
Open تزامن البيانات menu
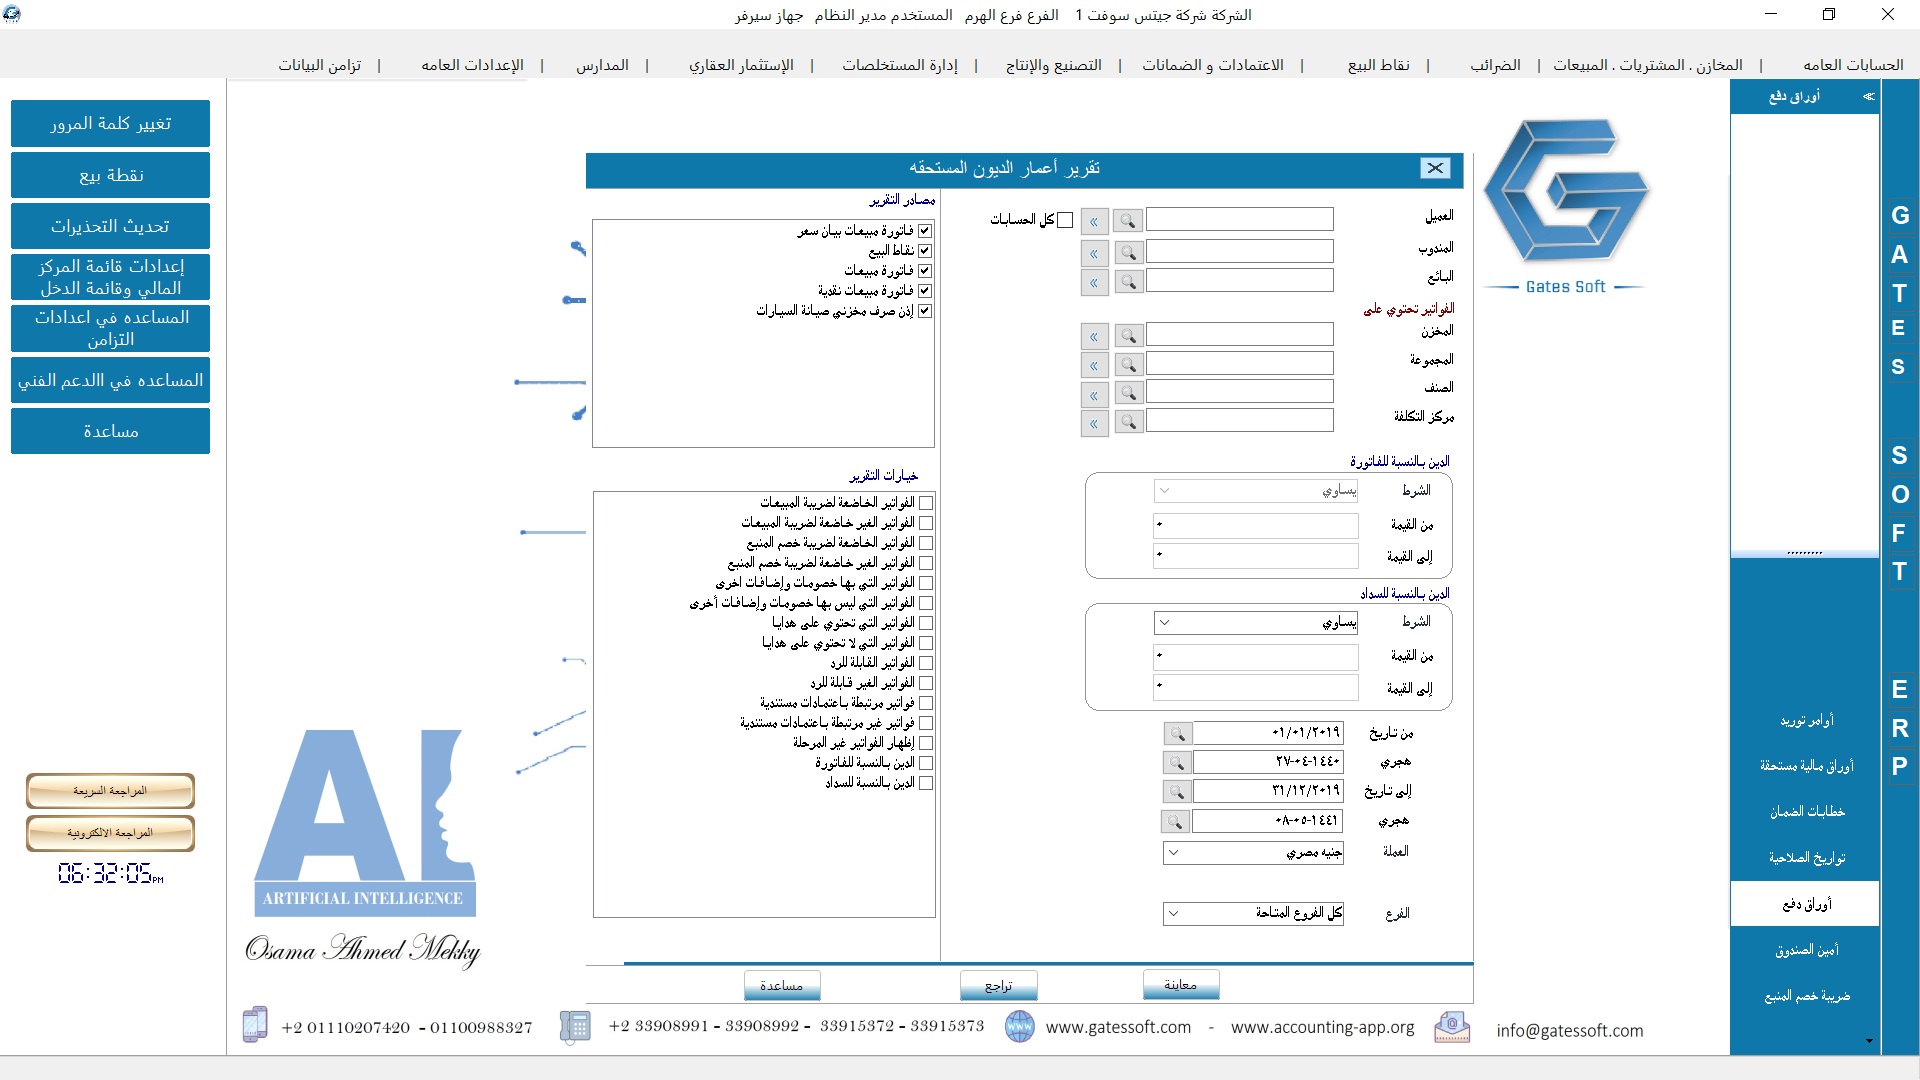click(319, 65)
